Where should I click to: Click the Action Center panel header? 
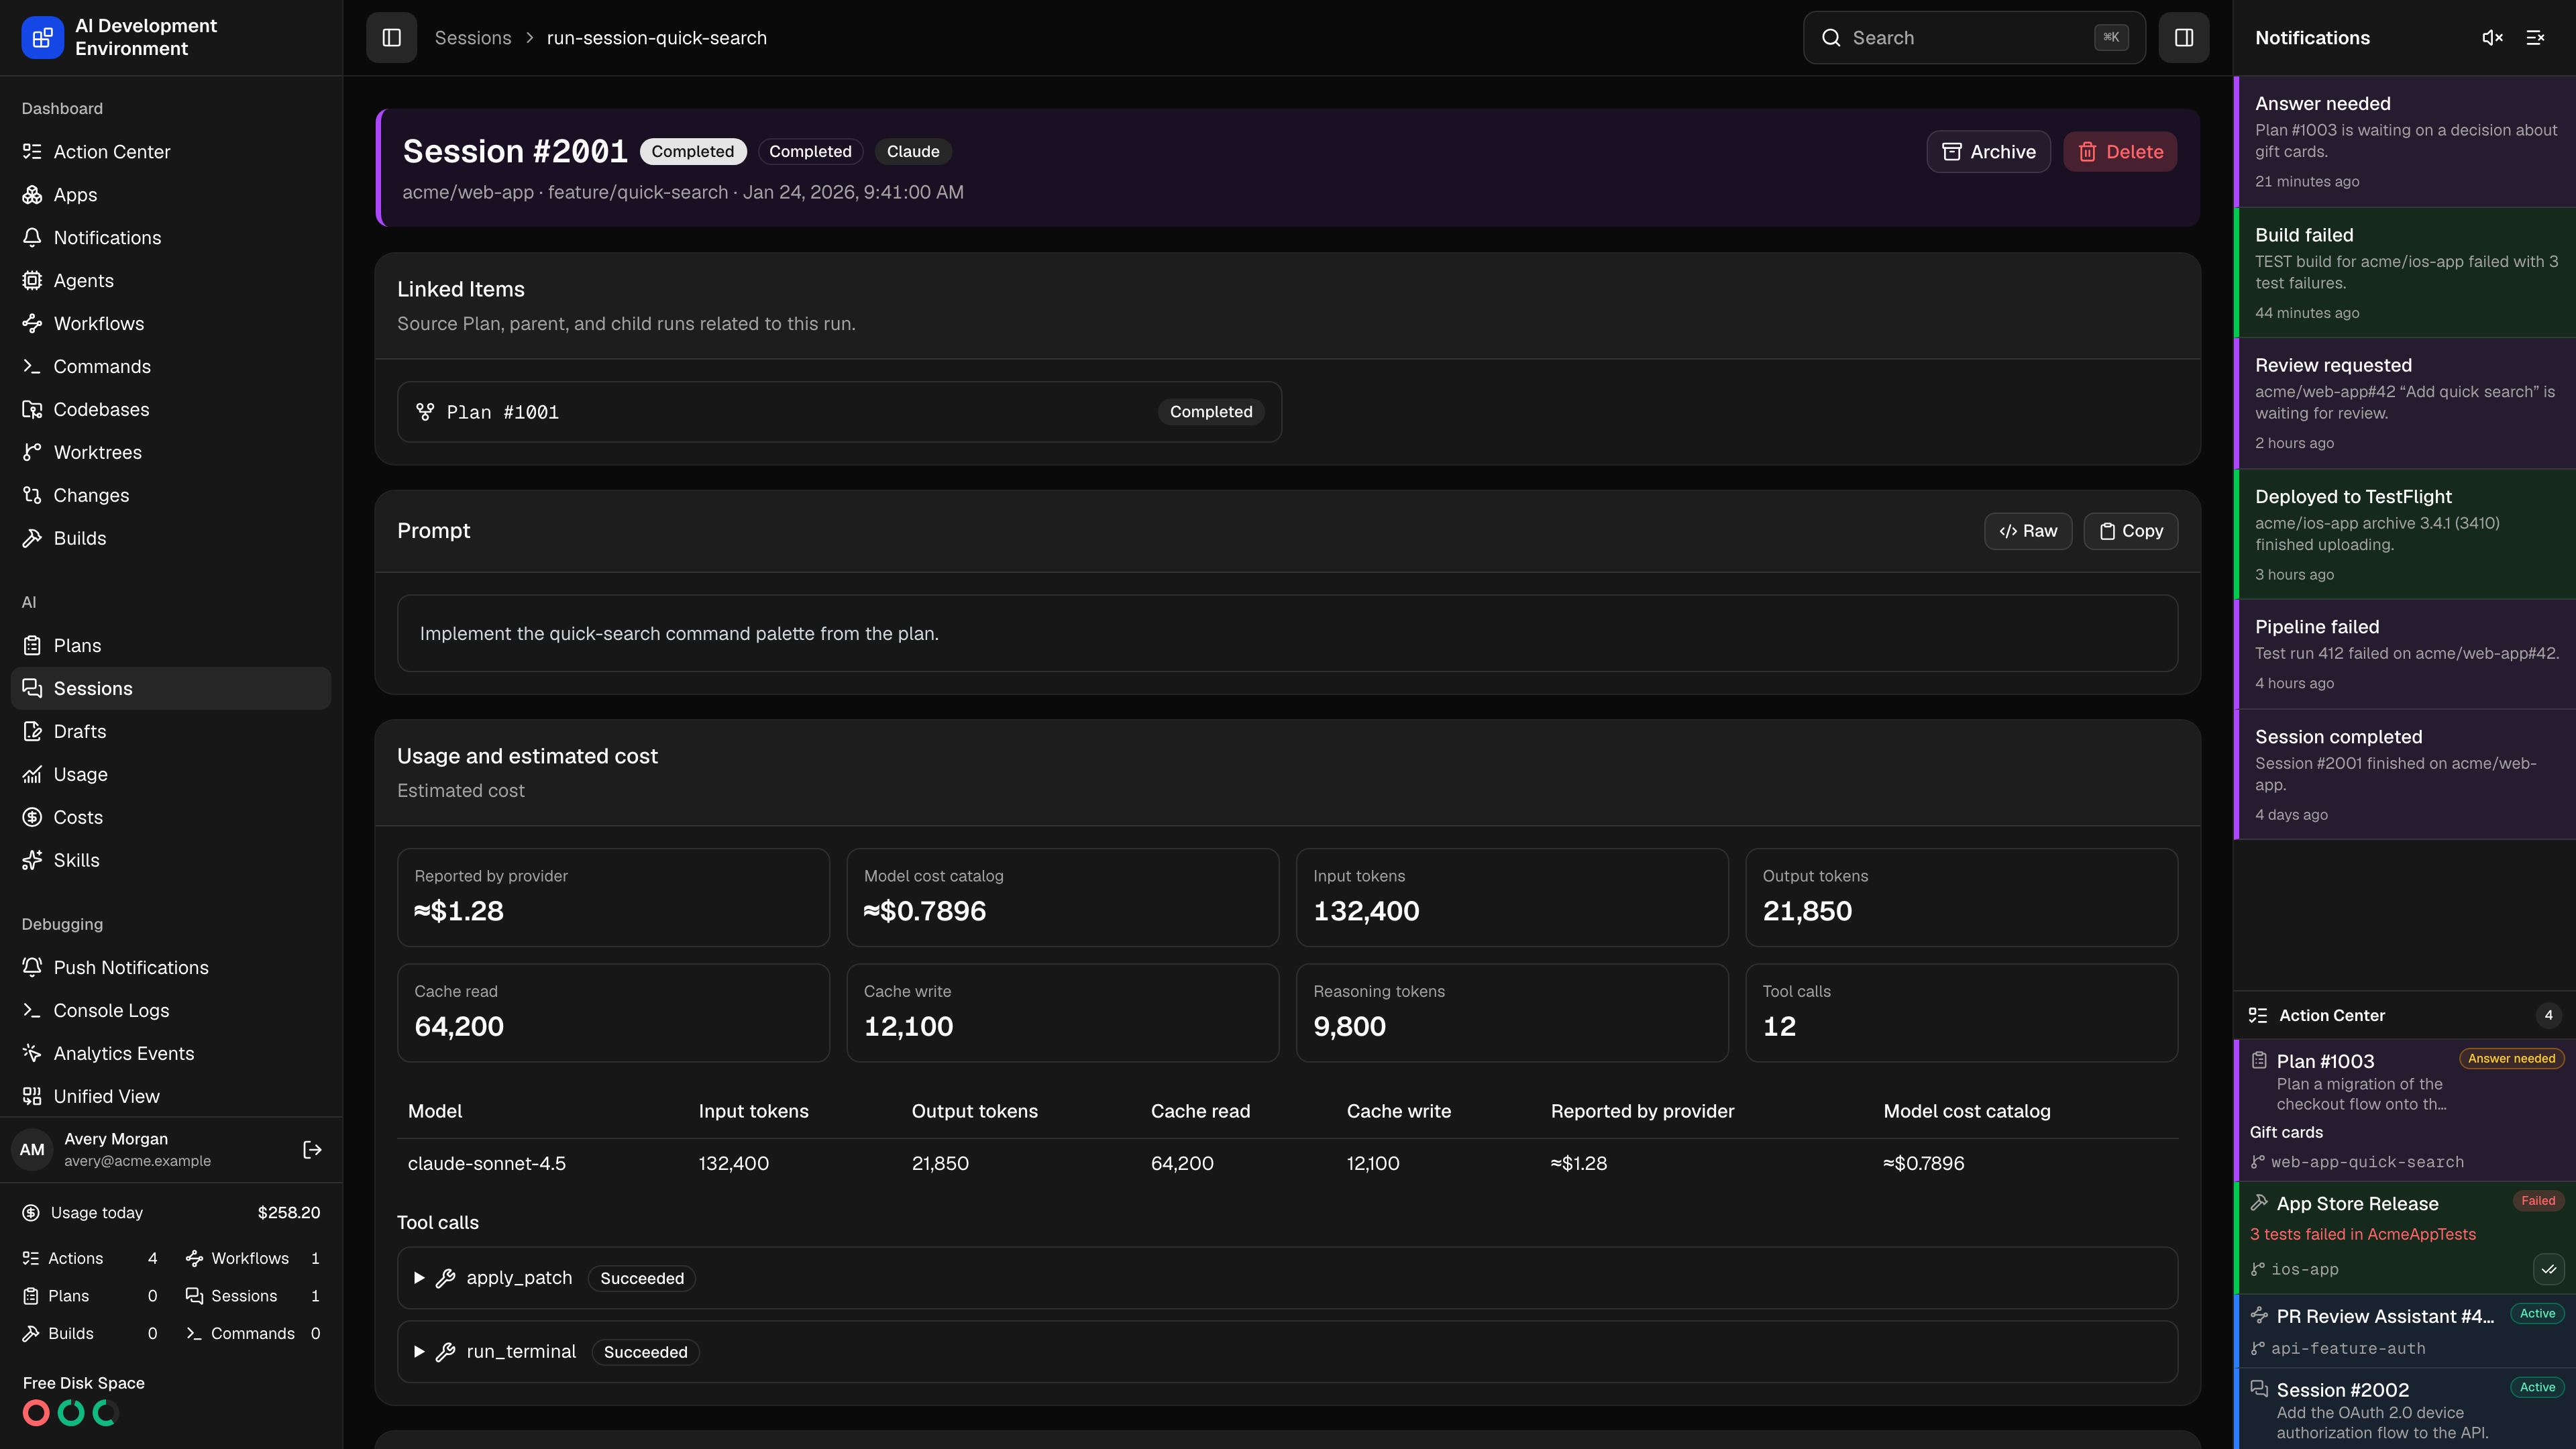click(2405, 1015)
